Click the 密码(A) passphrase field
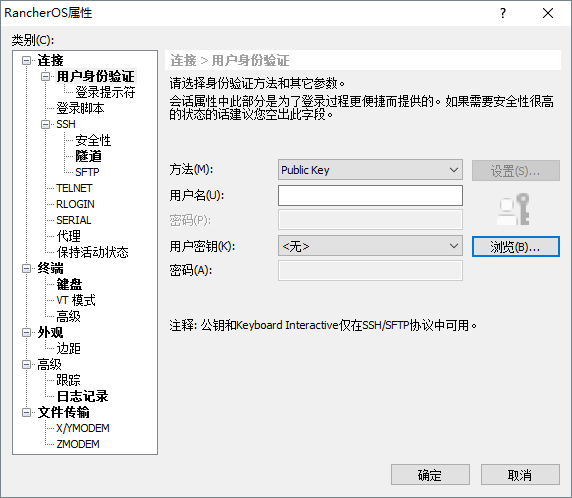The image size is (572, 498). pos(370,270)
